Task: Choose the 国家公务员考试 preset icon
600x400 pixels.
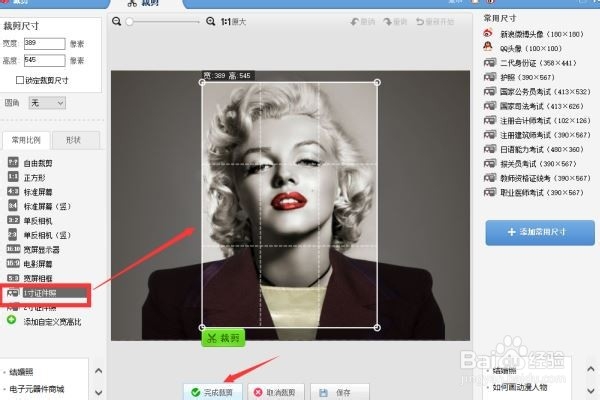Action: coord(490,91)
